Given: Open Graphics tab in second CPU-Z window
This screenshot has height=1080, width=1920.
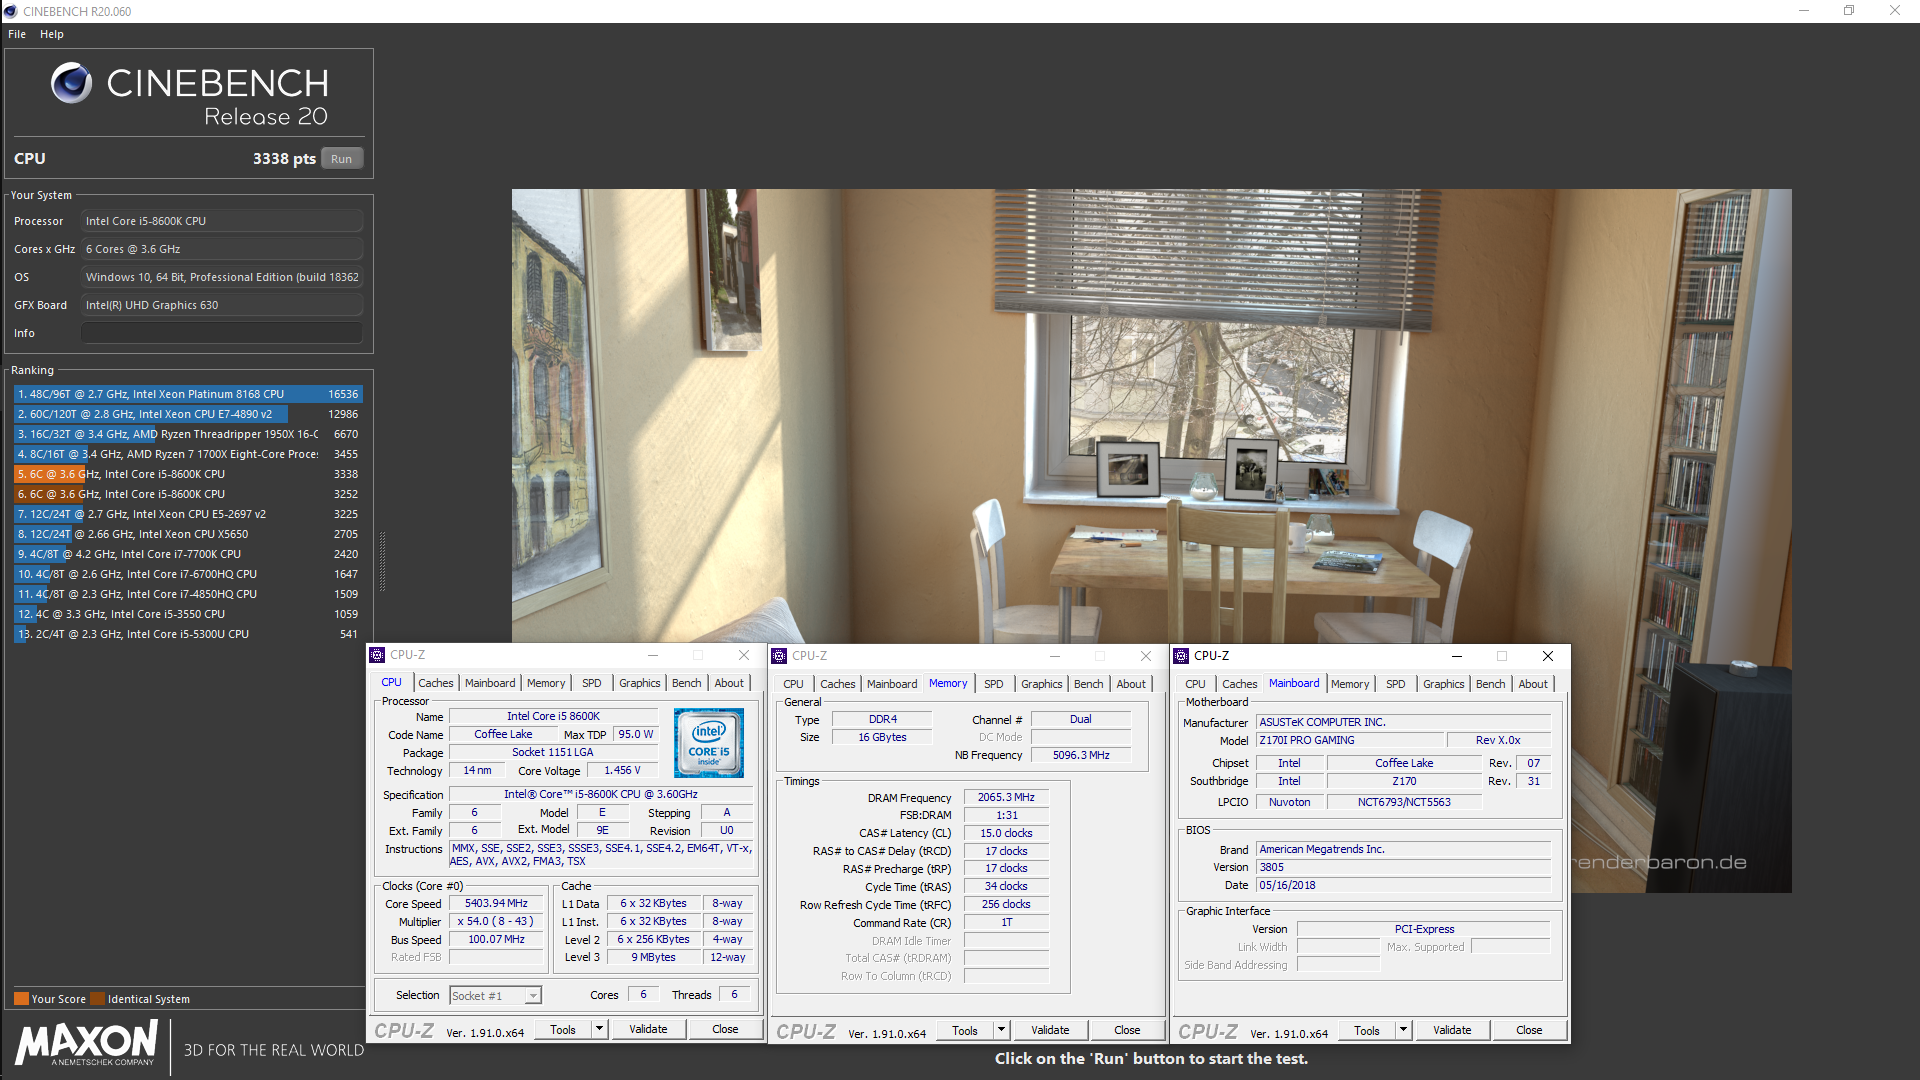Looking at the screenshot, I should click(1041, 684).
